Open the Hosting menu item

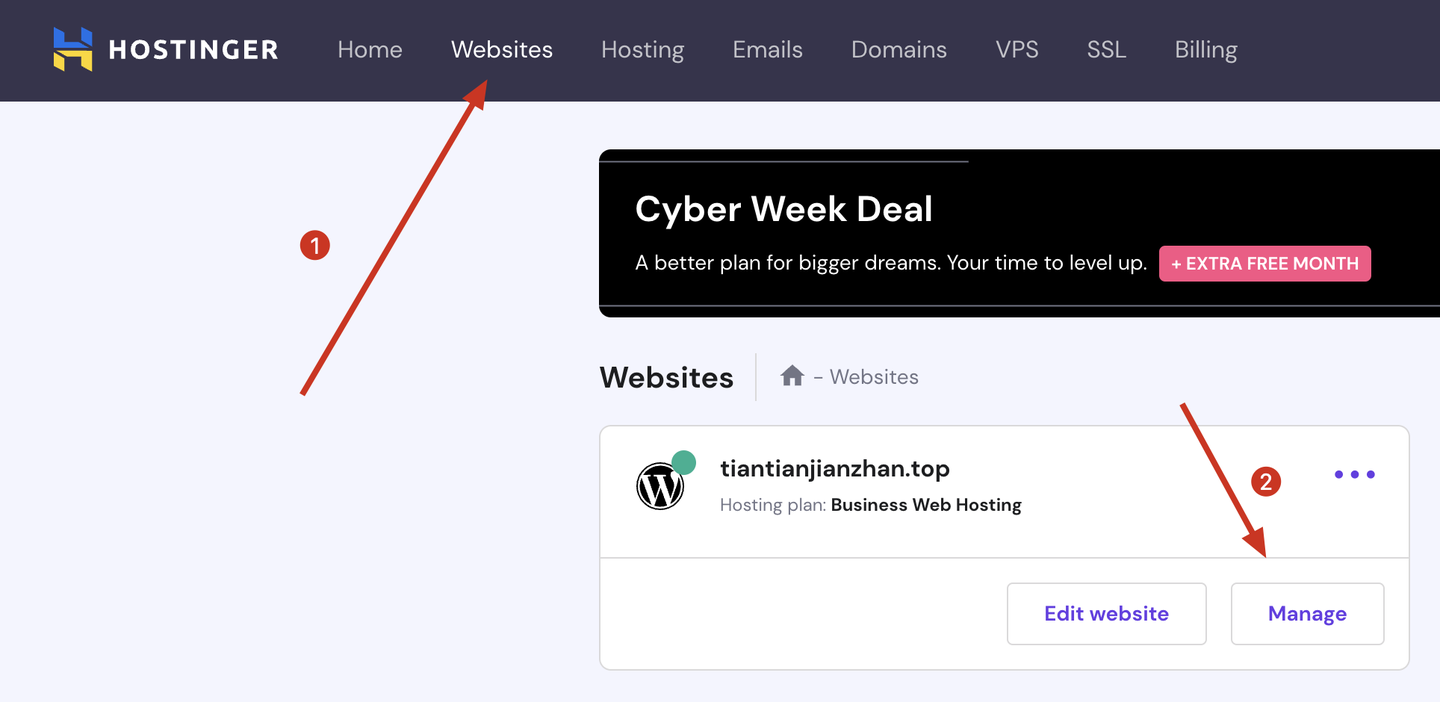point(643,50)
